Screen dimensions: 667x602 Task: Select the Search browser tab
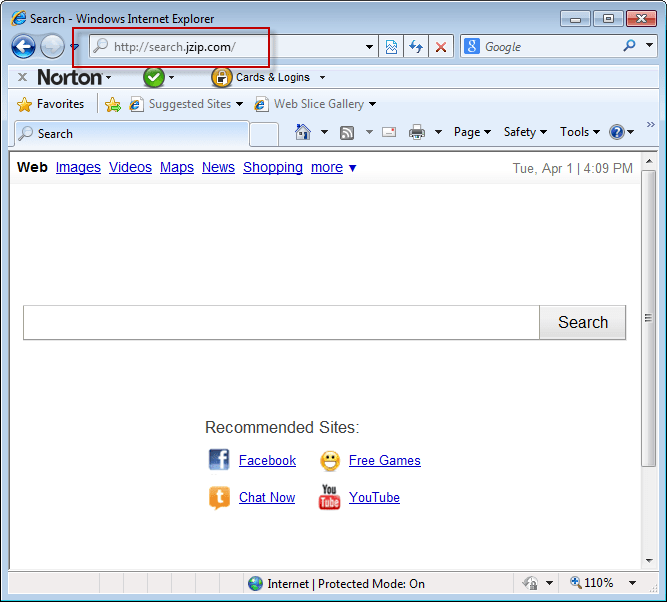coord(131,134)
